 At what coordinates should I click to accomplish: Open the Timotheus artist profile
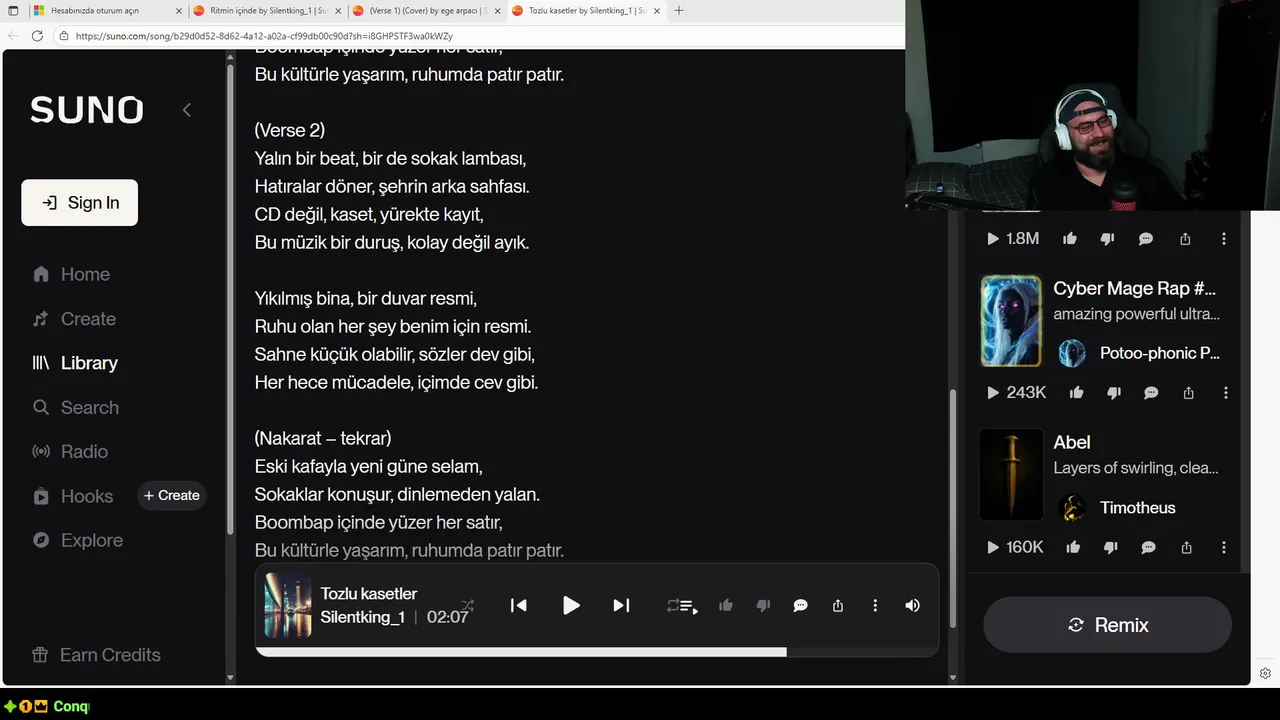pos(1138,508)
